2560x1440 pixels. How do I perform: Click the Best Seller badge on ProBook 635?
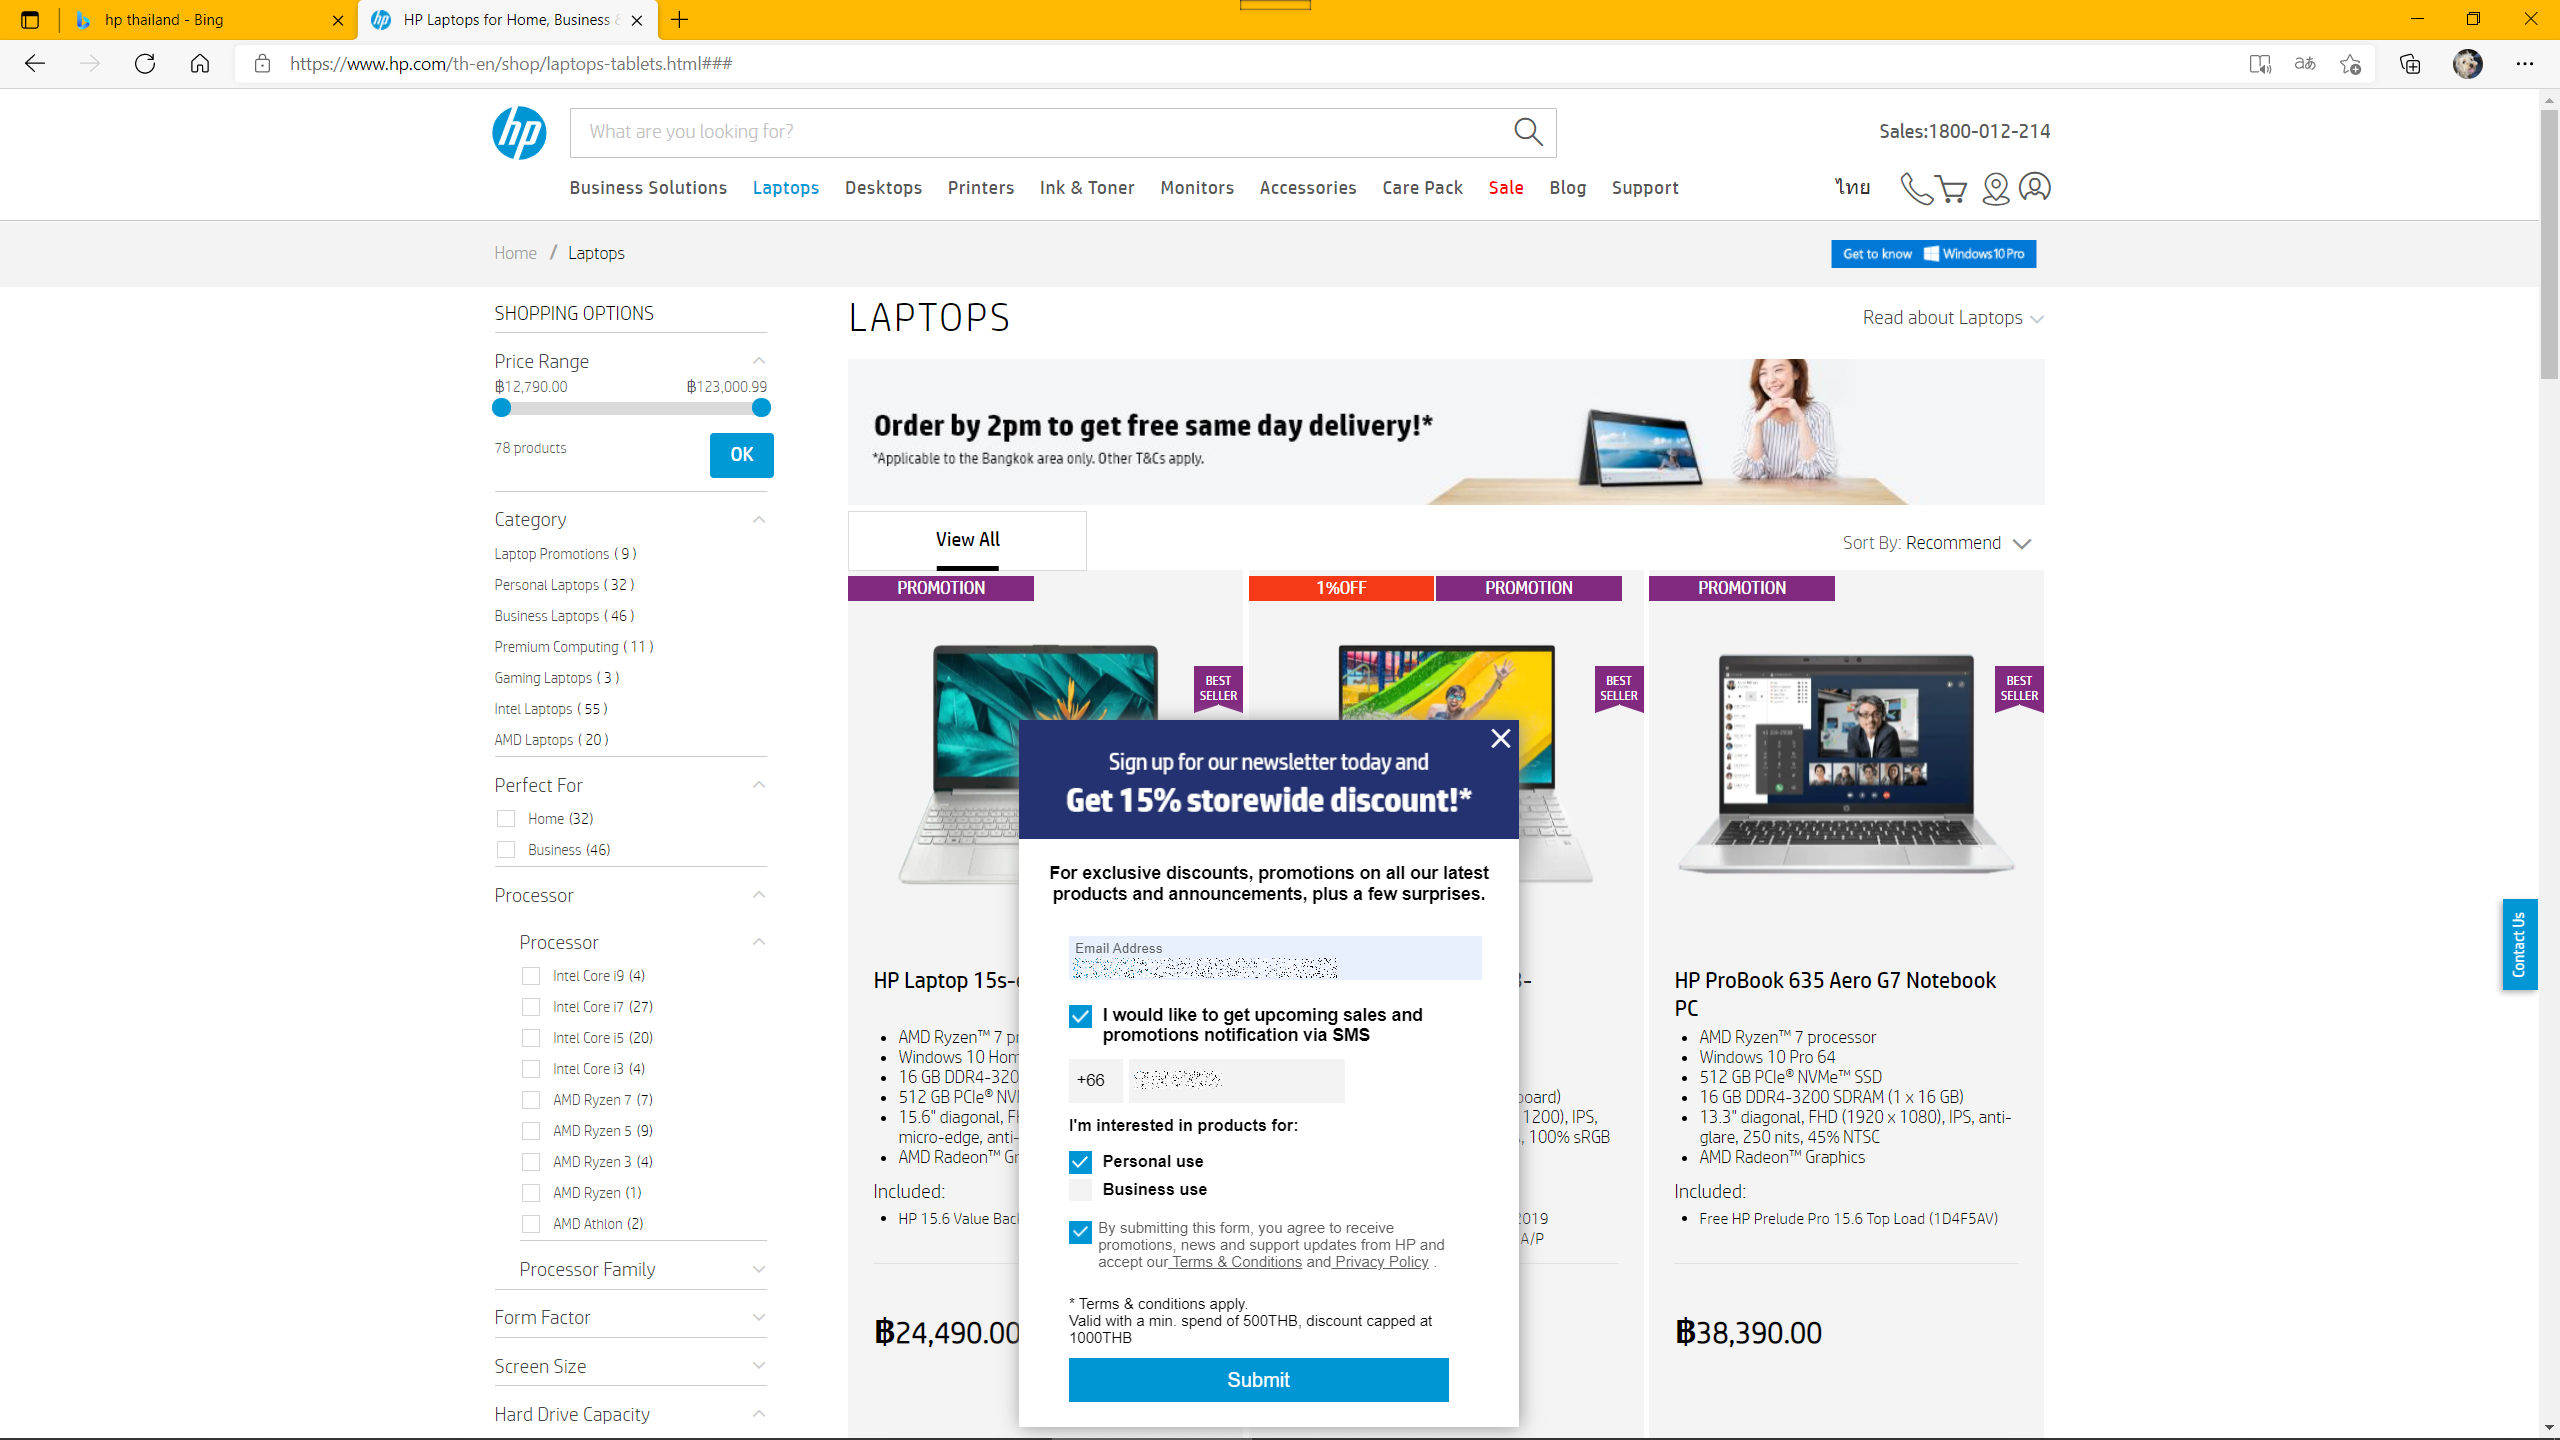pos(2019,689)
